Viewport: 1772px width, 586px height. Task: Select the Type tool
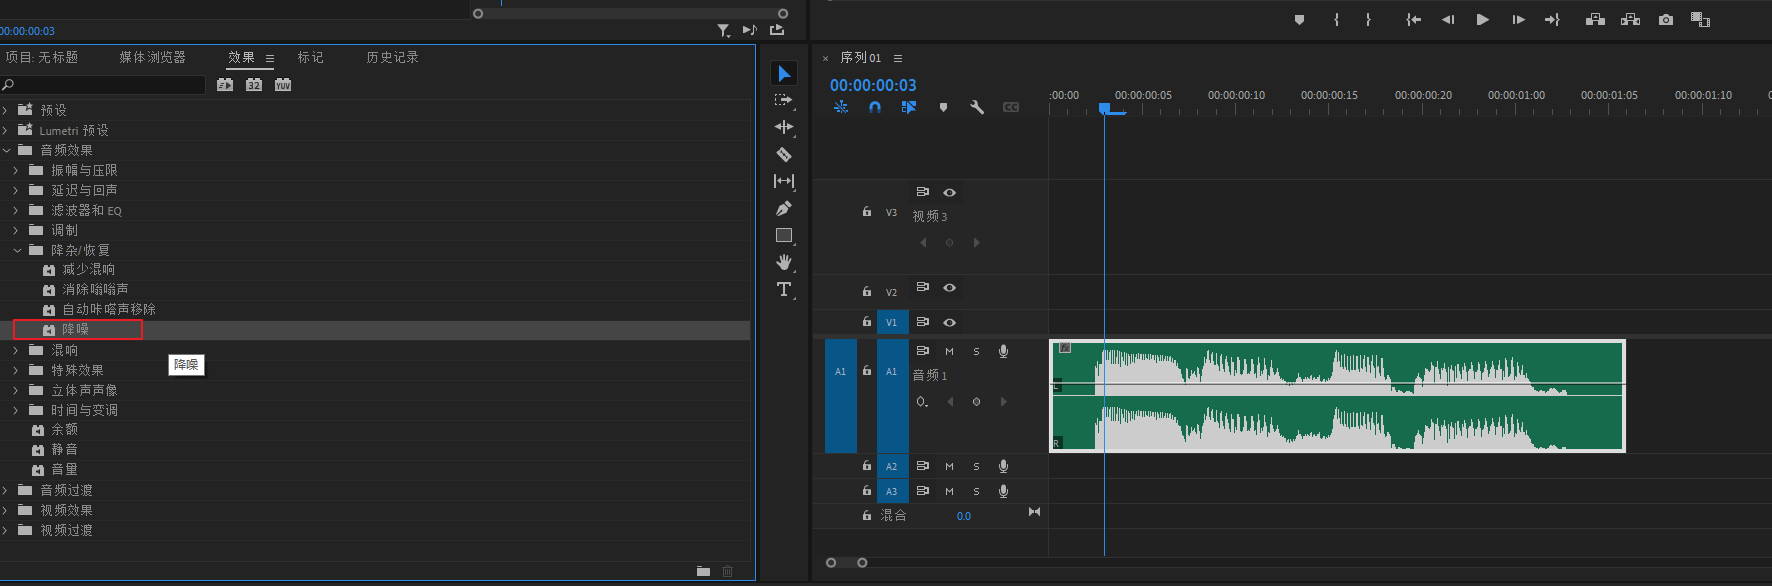[784, 289]
